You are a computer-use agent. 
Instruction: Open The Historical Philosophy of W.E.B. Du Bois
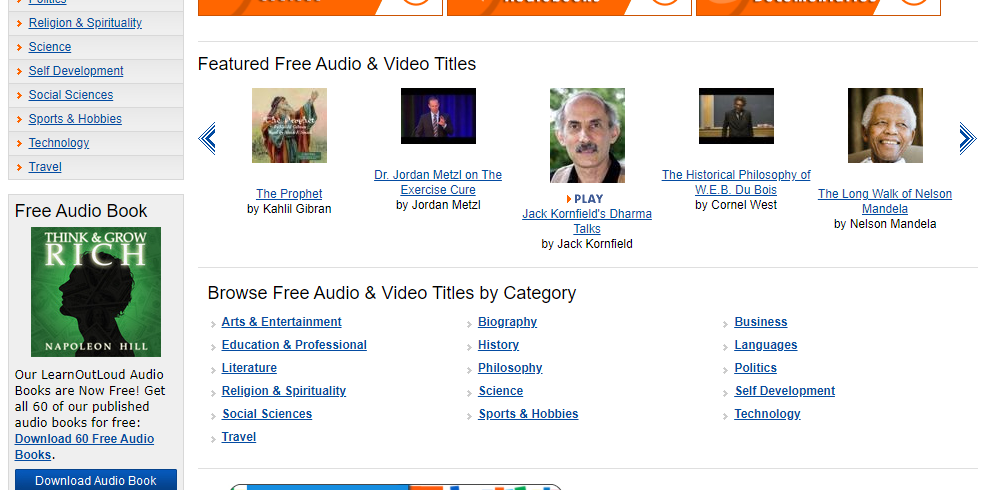pos(736,182)
